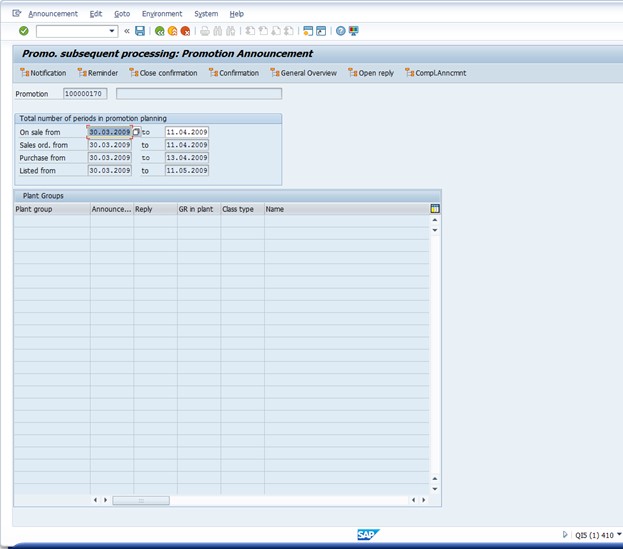The image size is (623, 549).
Task: Open the Help menu
Action: 236,14
